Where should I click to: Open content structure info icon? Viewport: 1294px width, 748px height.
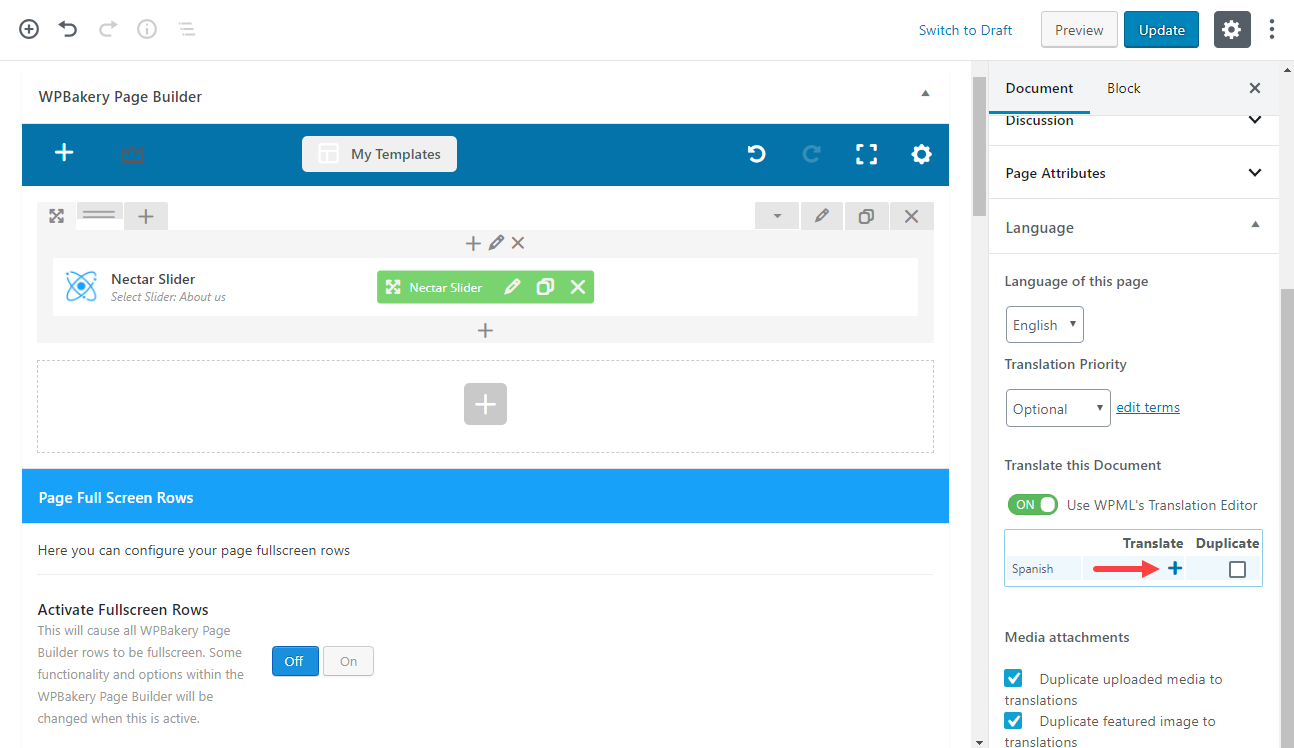147,29
